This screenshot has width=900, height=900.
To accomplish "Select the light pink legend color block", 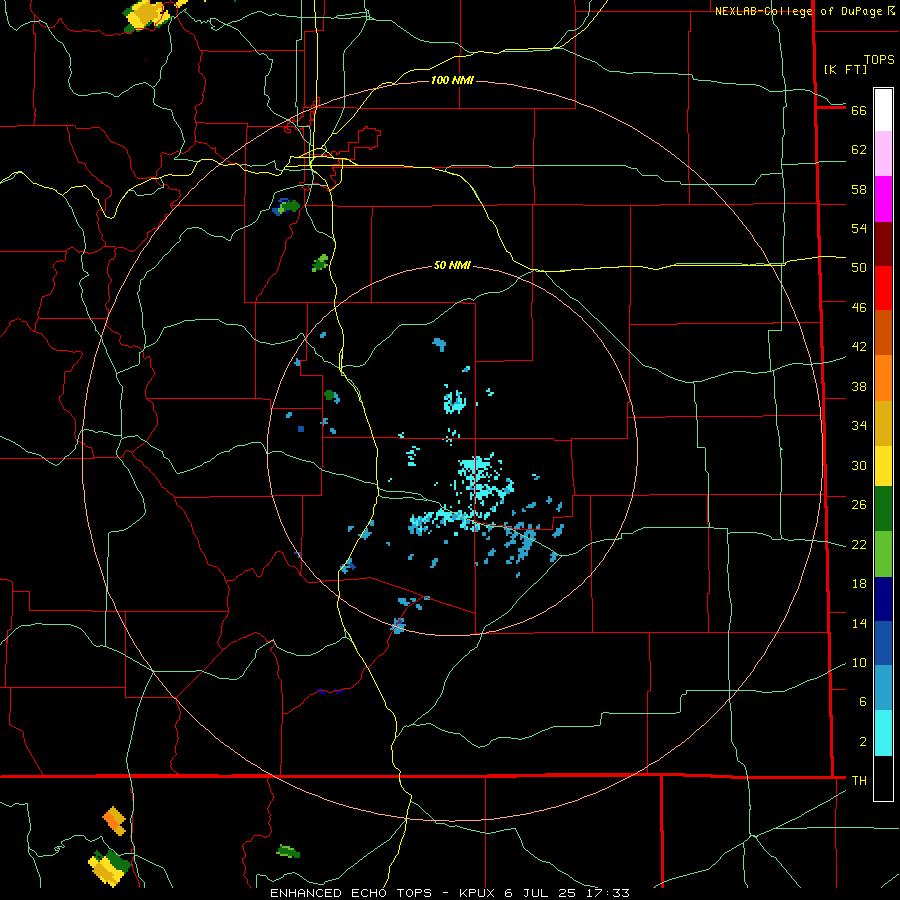I will click(x=883, y=153).
